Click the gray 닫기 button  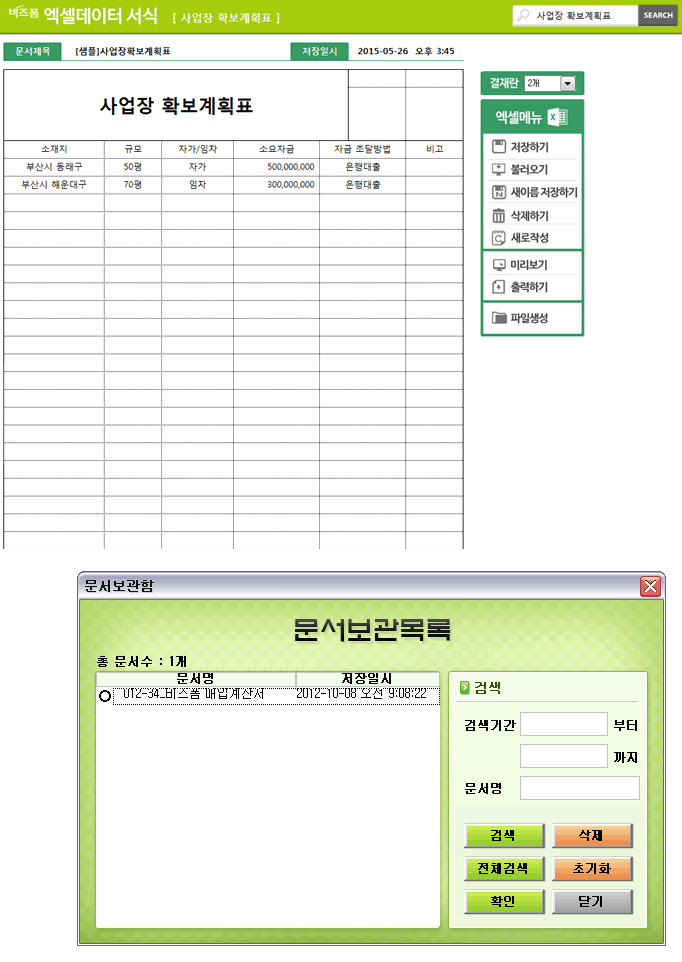[592, 902]
